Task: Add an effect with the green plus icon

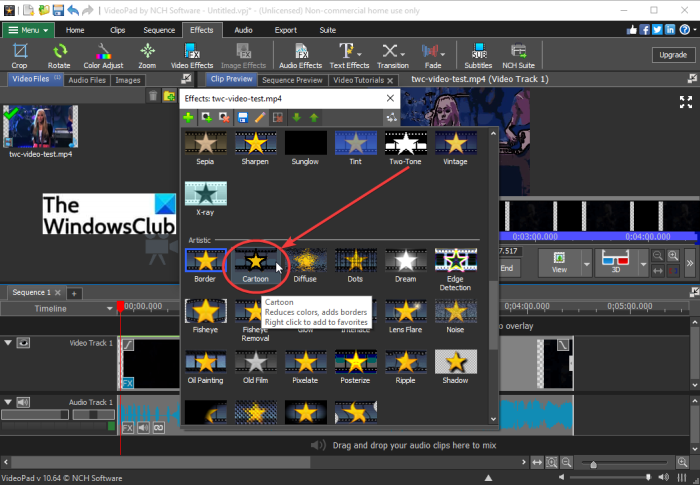Action: 188,117
